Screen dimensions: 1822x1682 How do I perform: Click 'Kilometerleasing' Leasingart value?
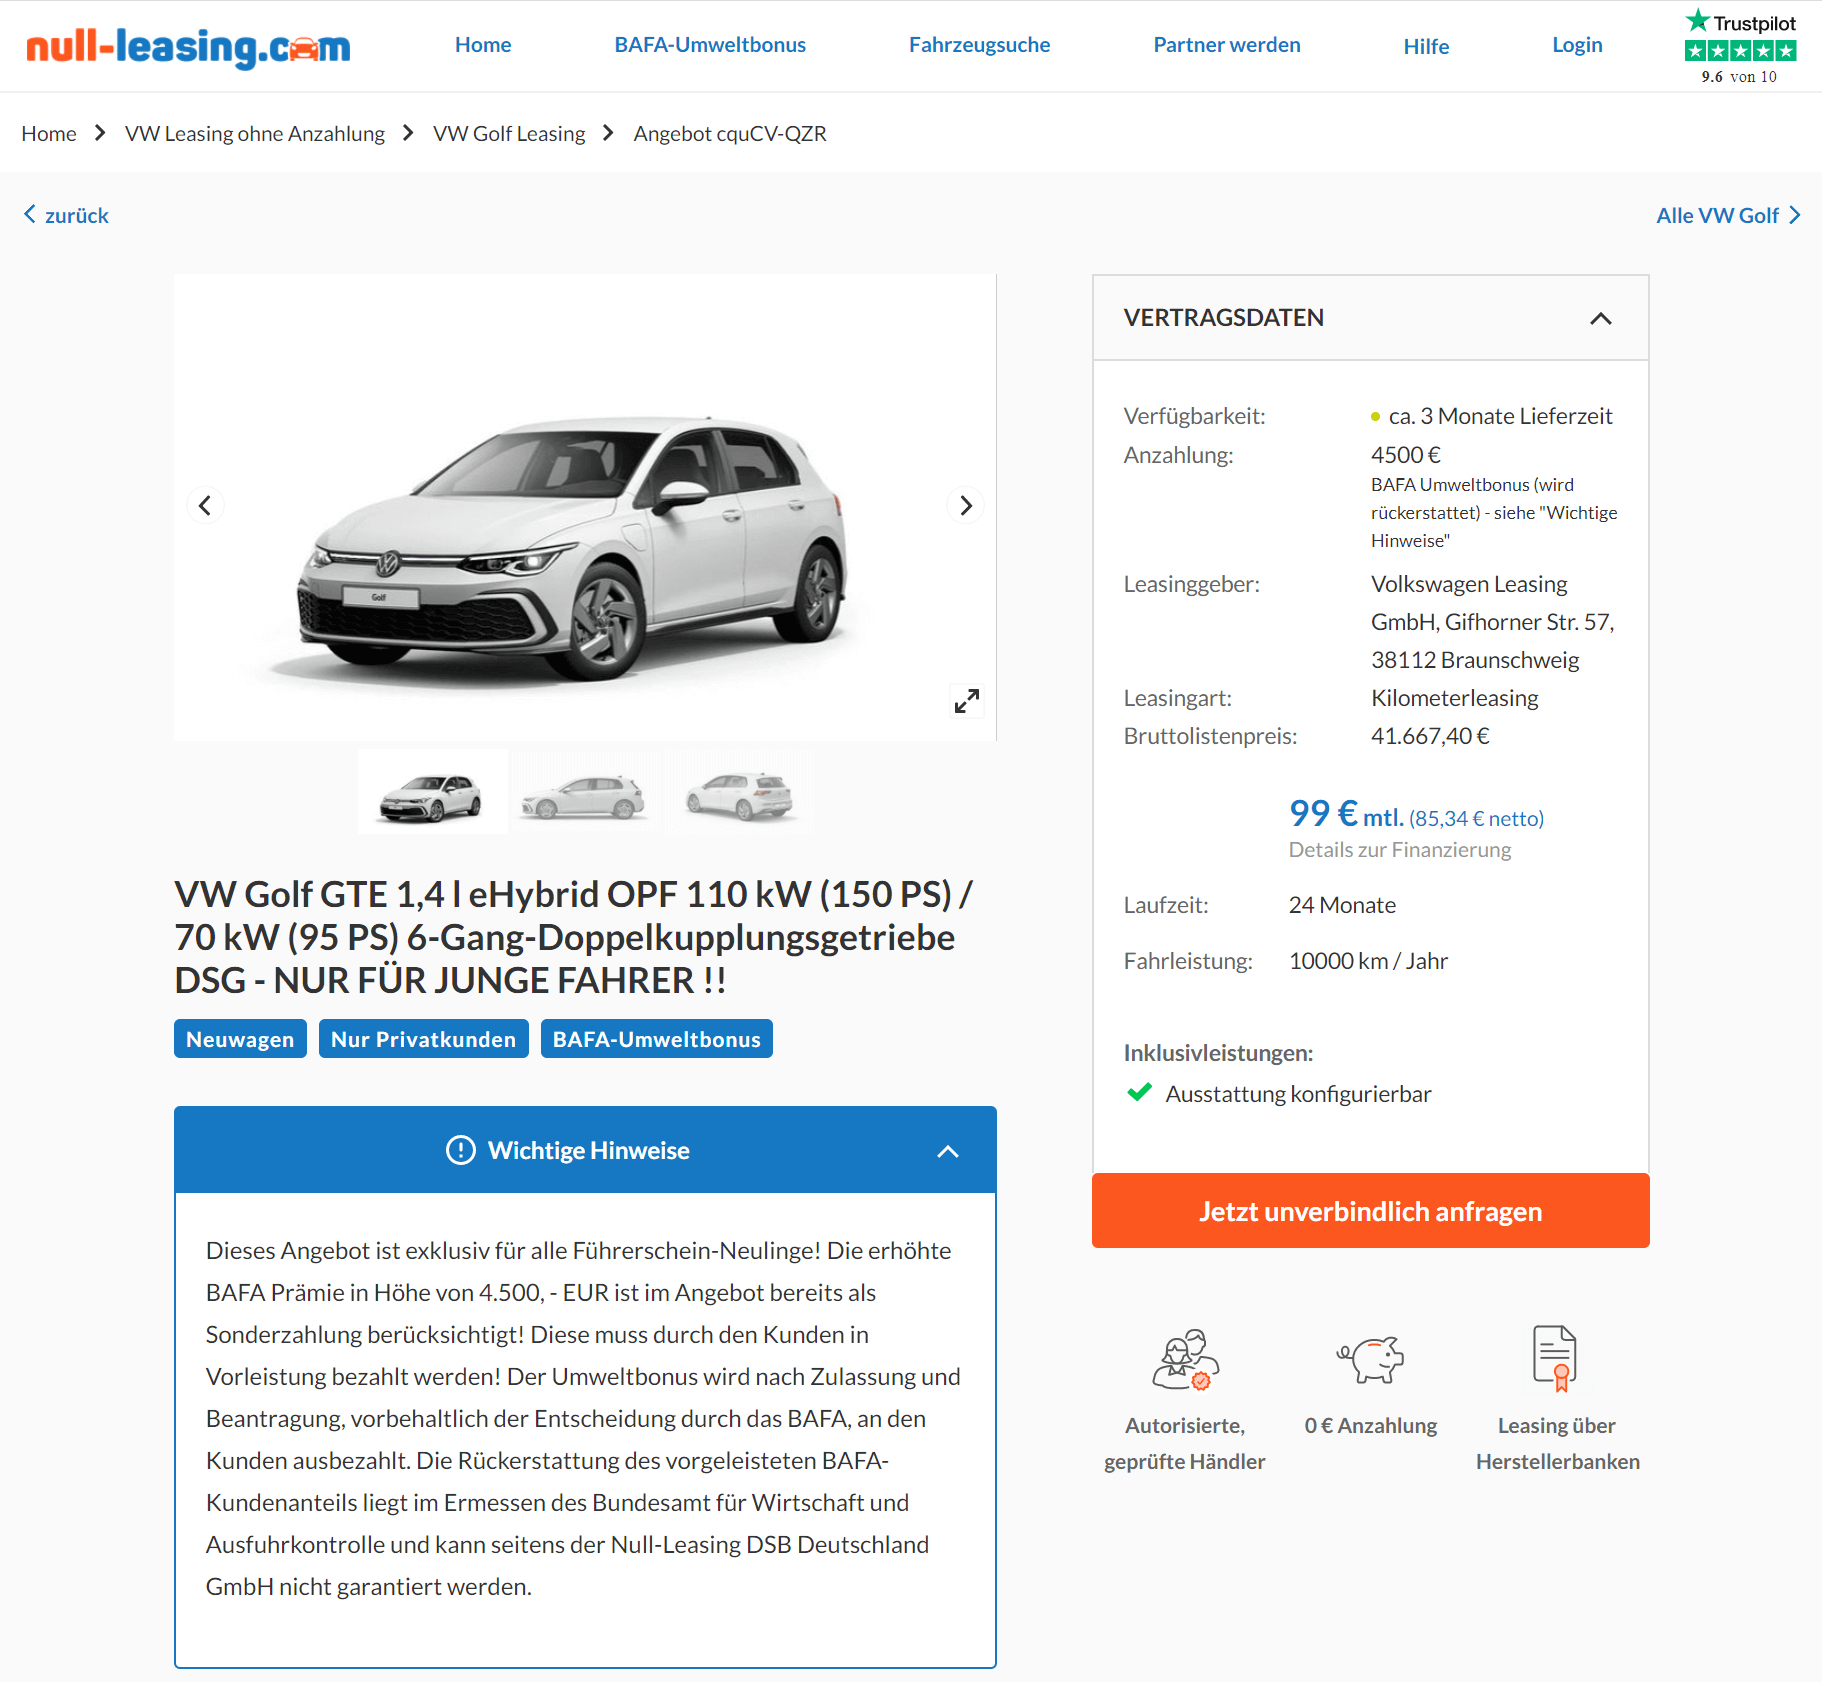click(x=1454, y=698)
